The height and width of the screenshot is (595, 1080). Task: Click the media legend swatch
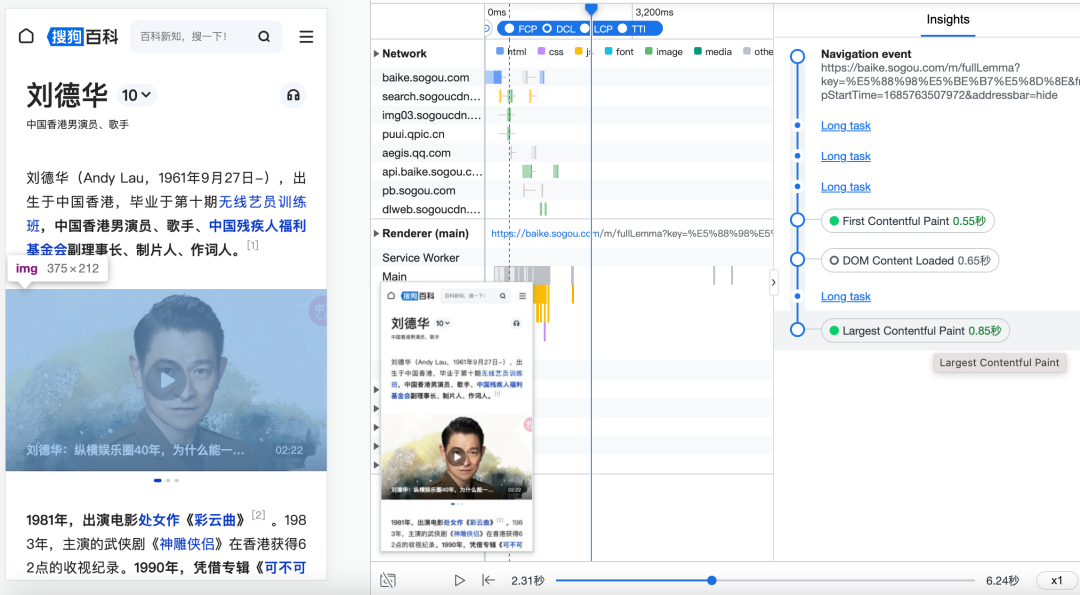pyautogui.click(x=698, y=51)
